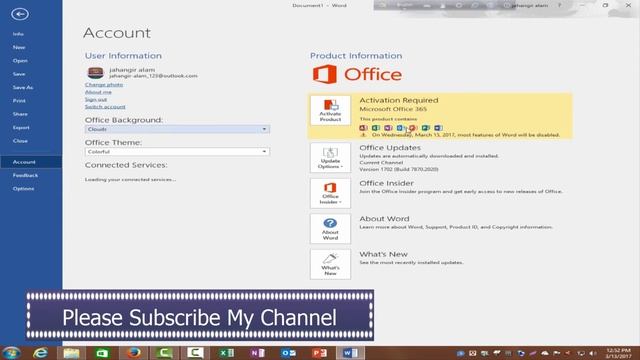
Task: Open the Share page
Action: click(x=20, y=114)
